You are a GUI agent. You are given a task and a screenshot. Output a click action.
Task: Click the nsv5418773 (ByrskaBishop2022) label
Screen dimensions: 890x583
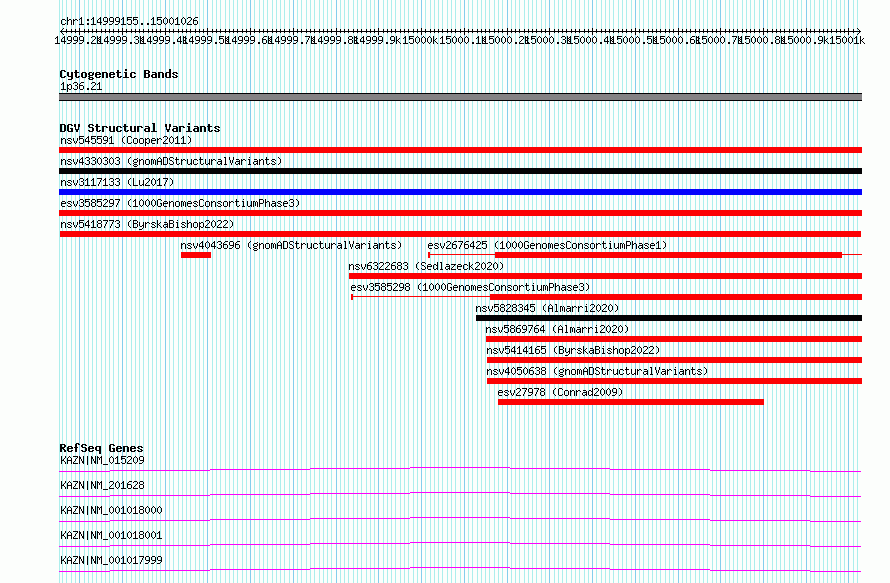[x=147, y=224]
